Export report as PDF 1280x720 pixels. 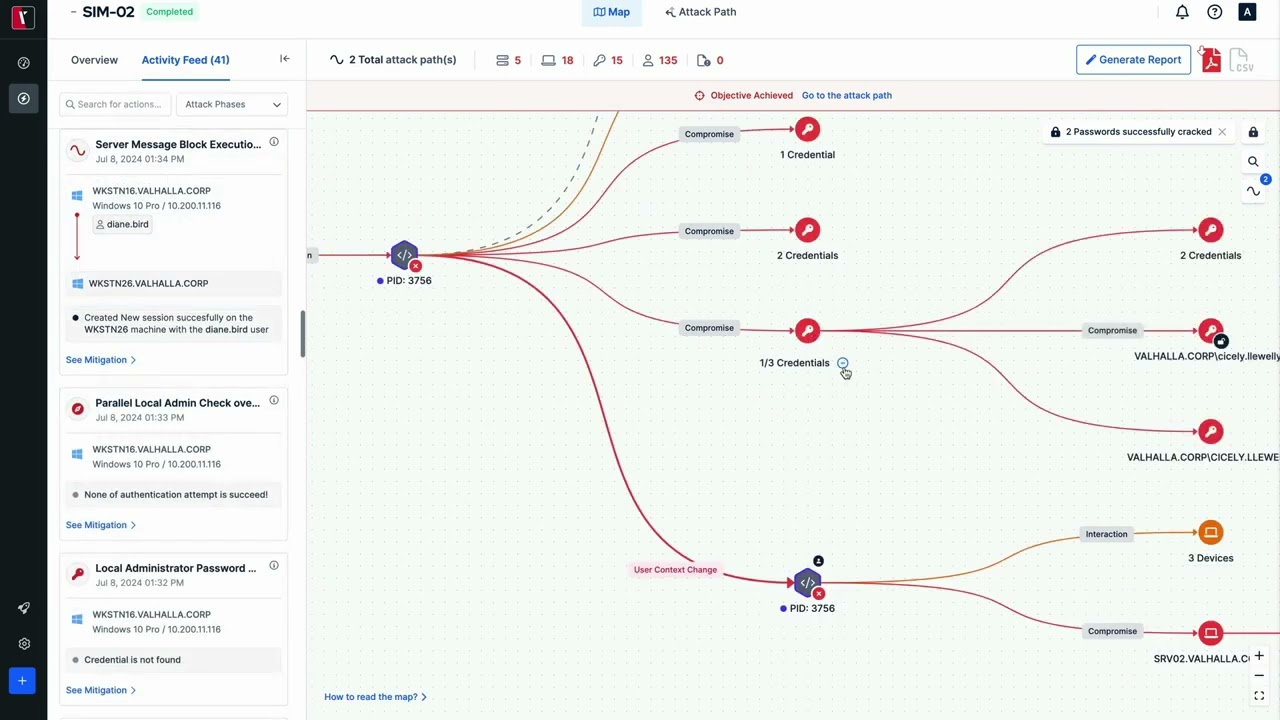(x=1211, y=60)
